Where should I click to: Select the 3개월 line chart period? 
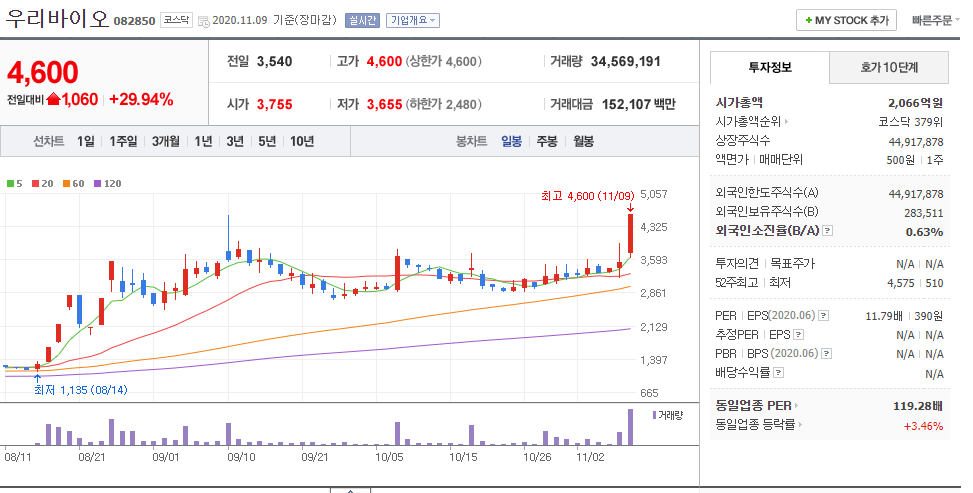click(166, 142)
